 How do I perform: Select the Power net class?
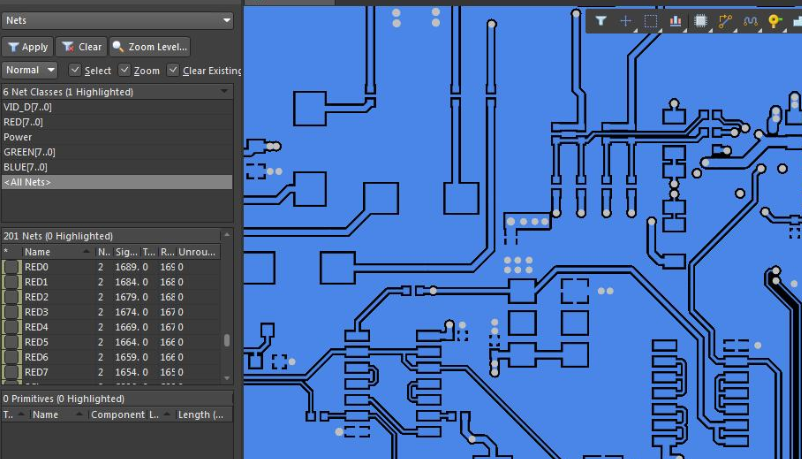click(x=18, y=137)
